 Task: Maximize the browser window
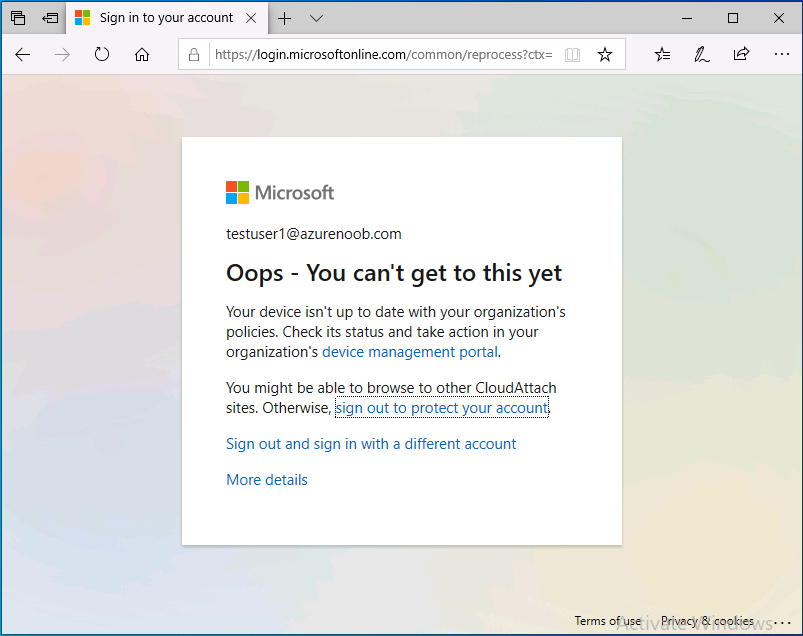click(733, 18)
